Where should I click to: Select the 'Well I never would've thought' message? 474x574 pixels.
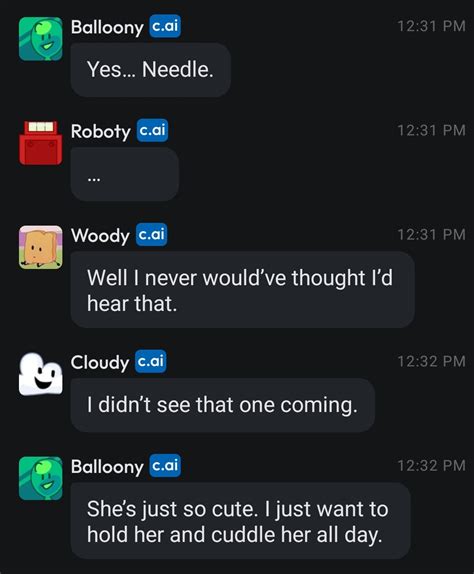[x=243, y=290]
